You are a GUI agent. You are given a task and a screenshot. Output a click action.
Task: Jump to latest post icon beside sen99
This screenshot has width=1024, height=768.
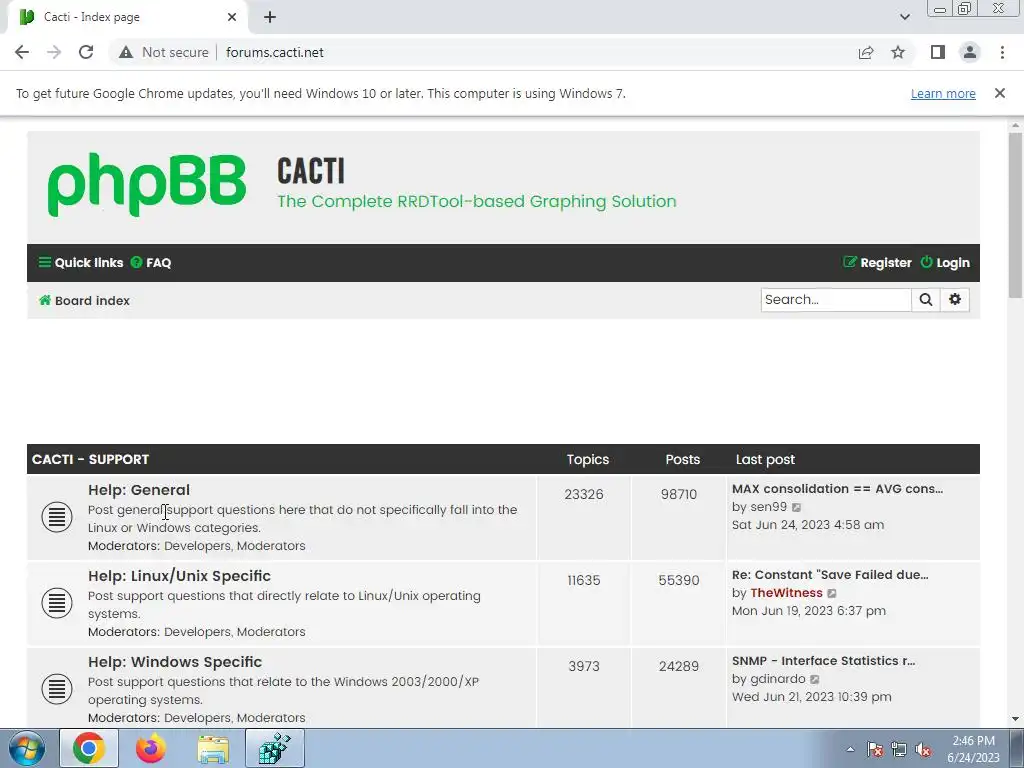(x=796, y=507)
